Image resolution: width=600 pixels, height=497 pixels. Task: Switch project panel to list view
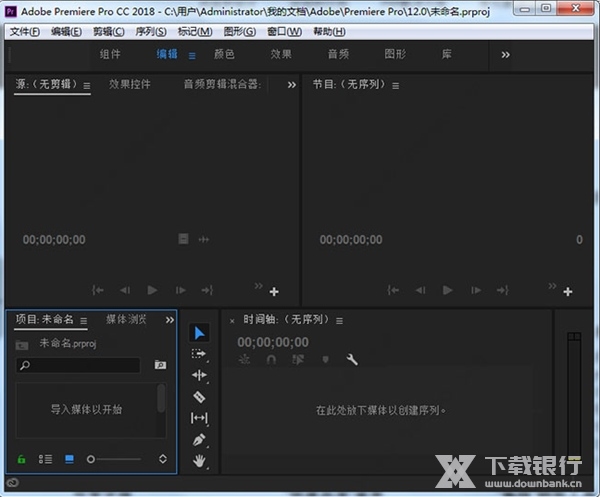click(45, 459)
